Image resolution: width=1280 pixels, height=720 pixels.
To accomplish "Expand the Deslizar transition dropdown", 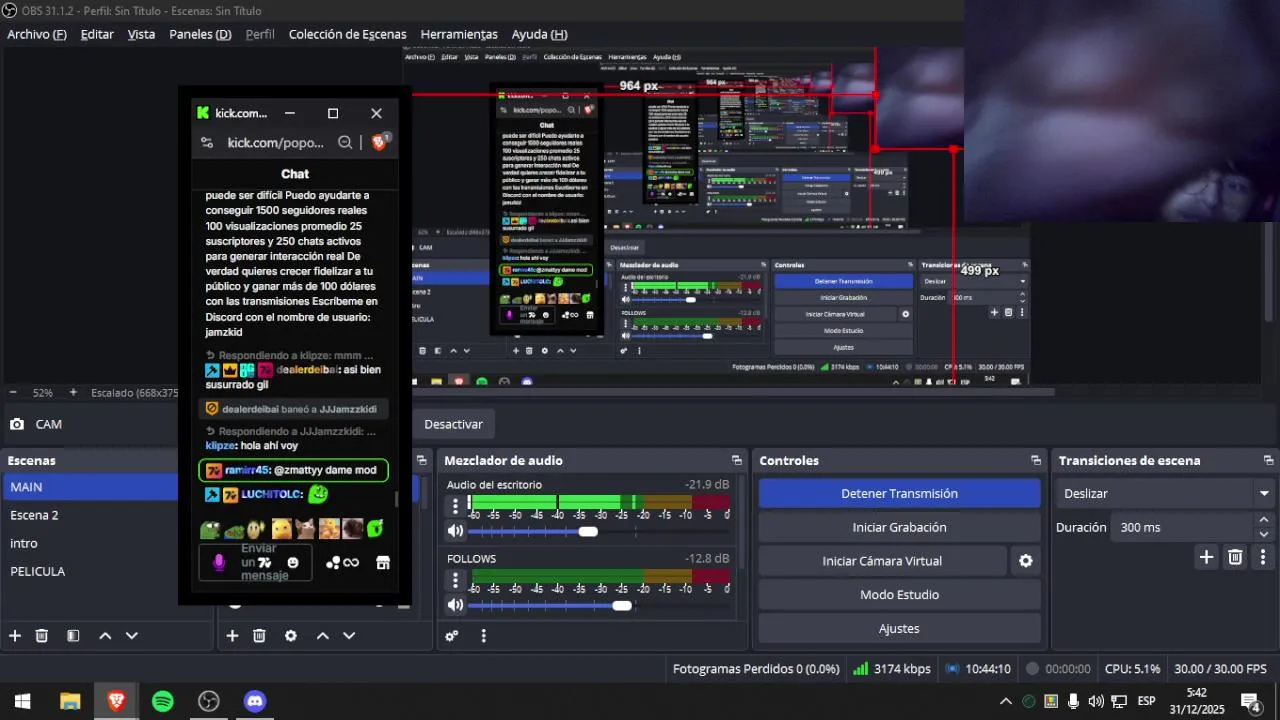I will [x=1264, y=493].
